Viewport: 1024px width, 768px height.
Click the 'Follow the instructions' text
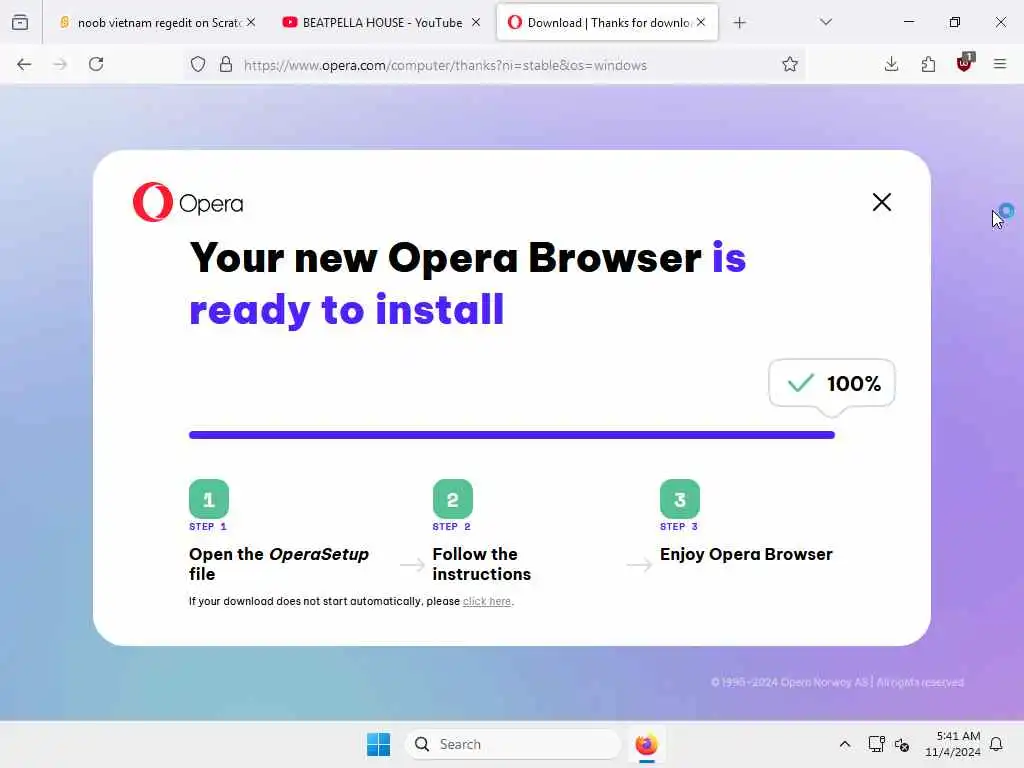click(x=482, y=564)
